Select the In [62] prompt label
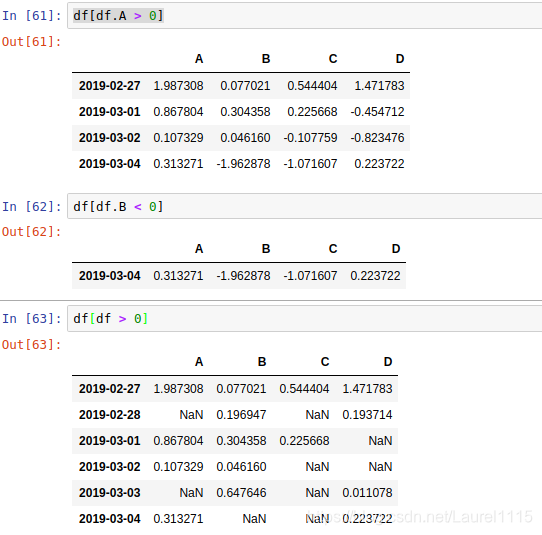542x535 pixels. 31,206
